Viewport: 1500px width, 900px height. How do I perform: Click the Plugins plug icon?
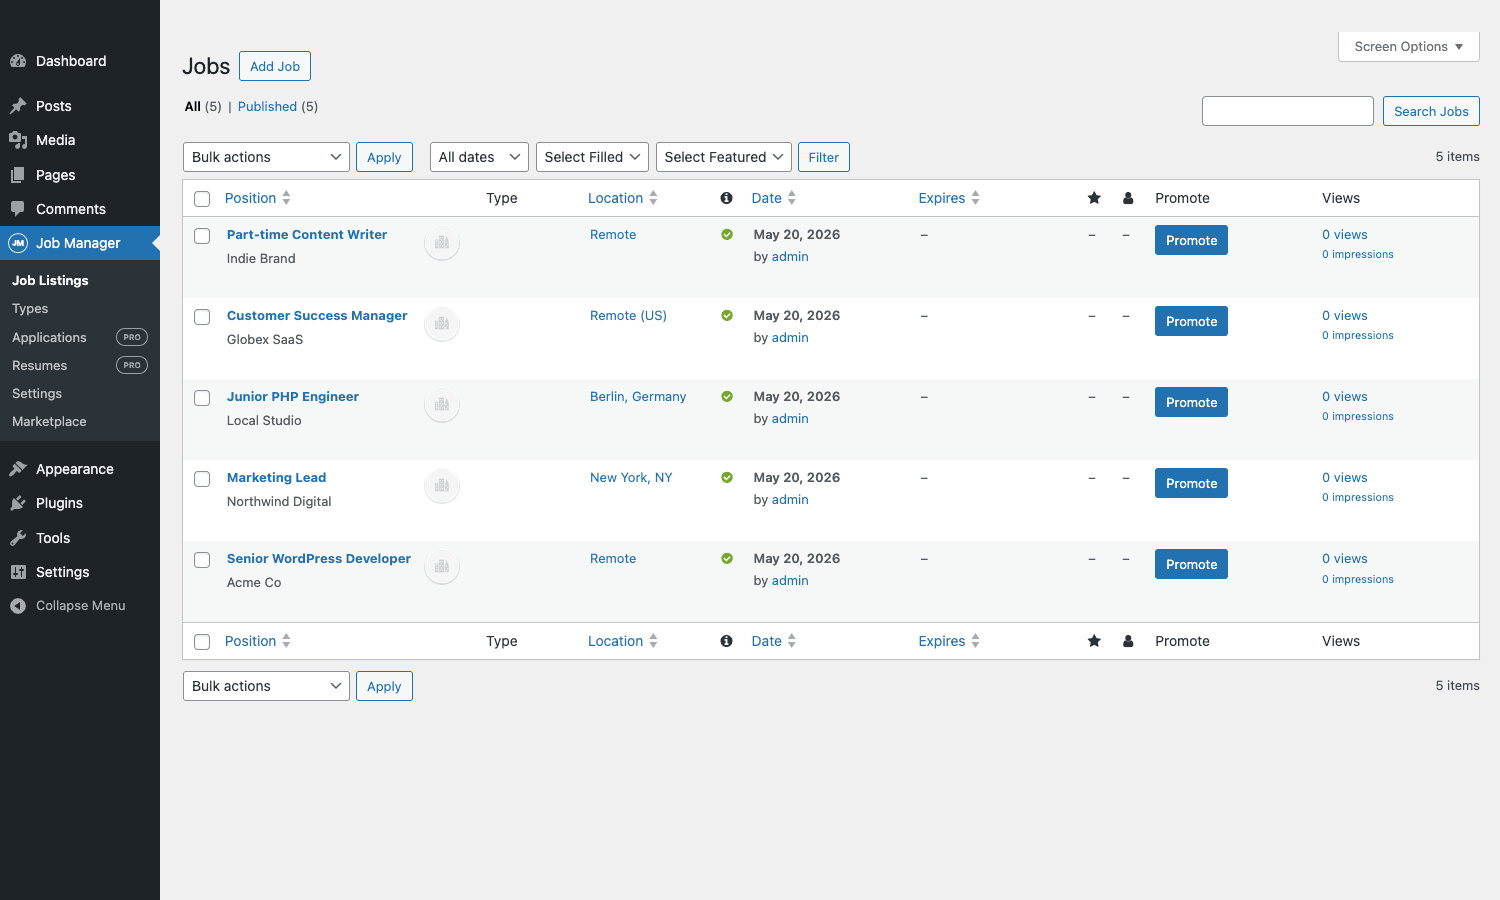[x=18, y=503]
